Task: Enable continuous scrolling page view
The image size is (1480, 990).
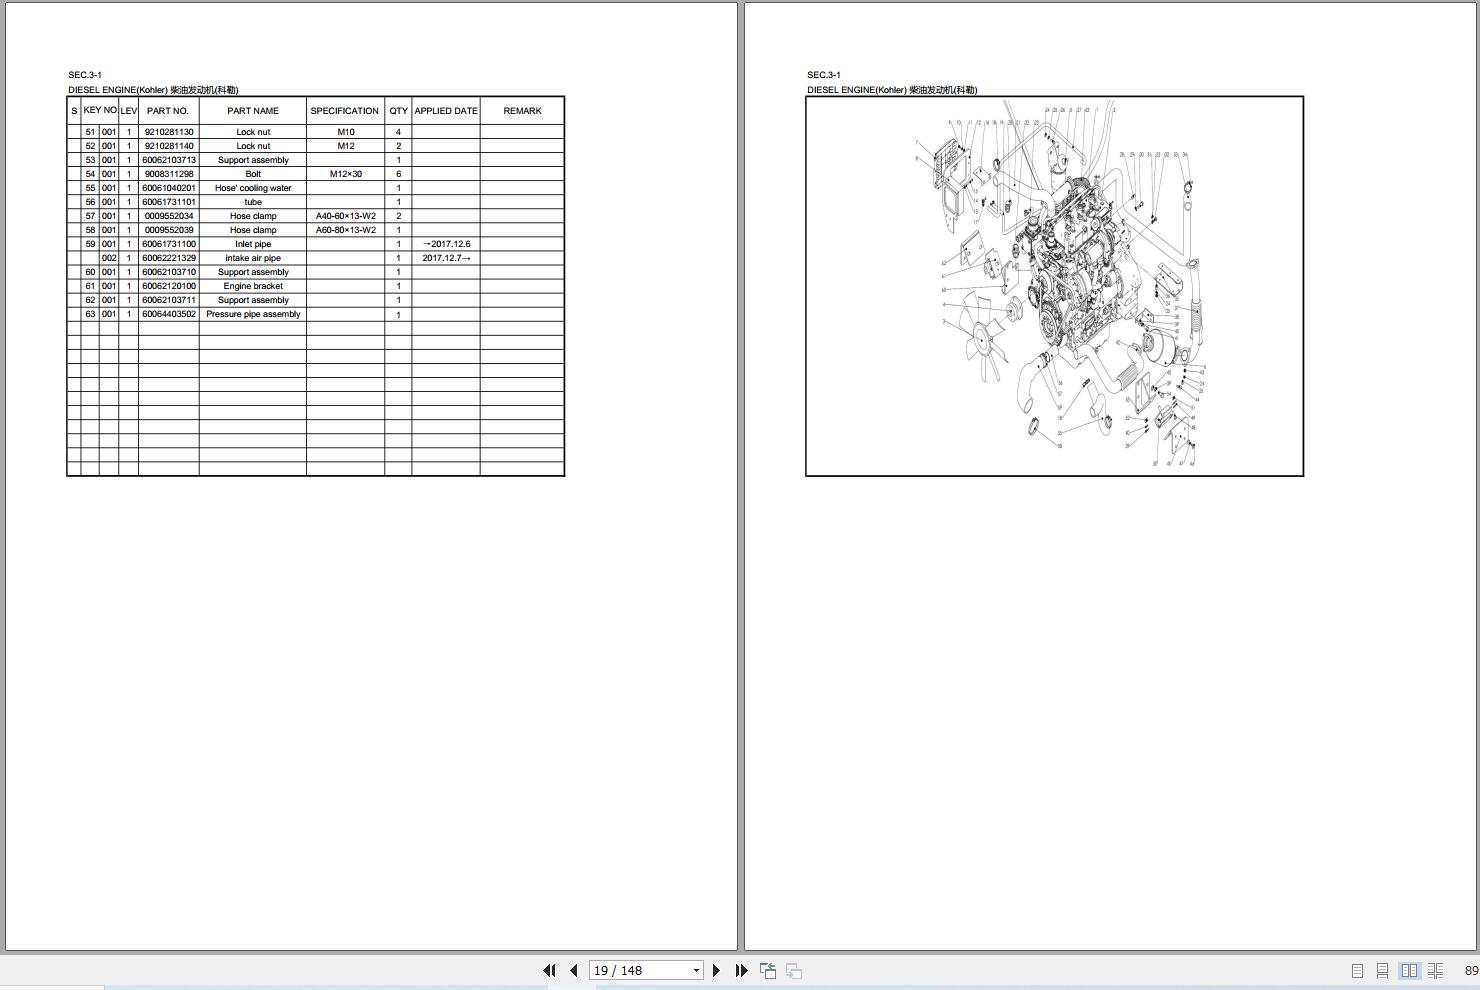Action: (x=1382, y=970)
